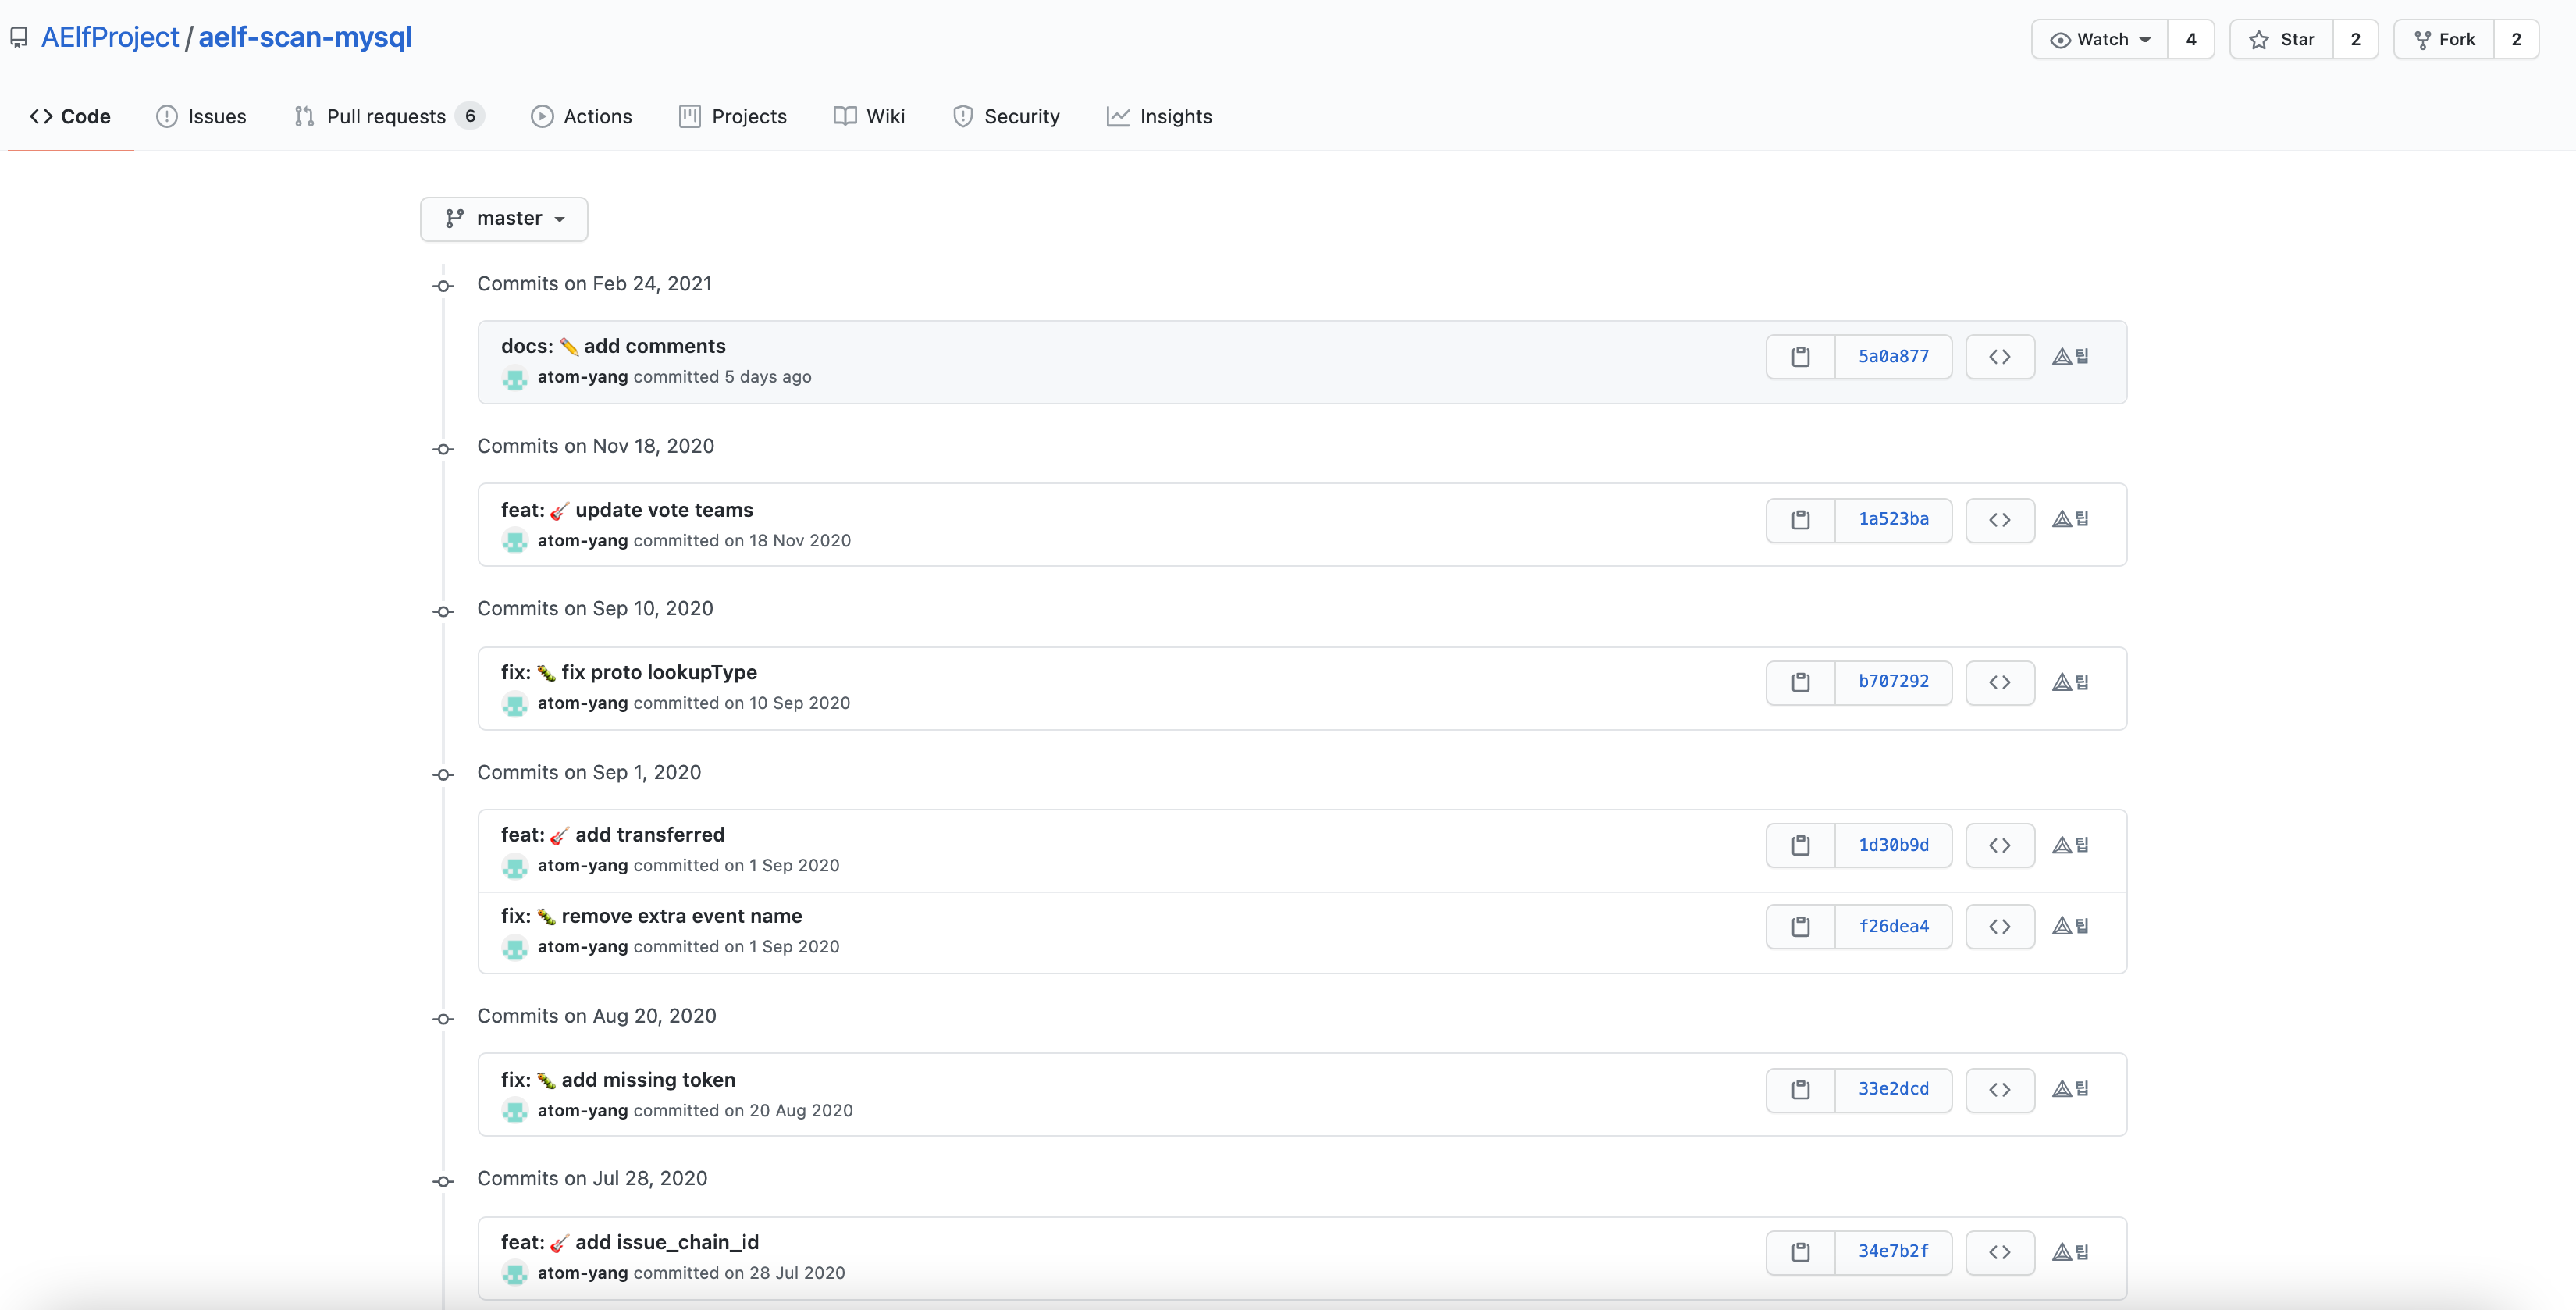Click atom-yang author on add comments commit
The height and width of the screenshot is (1310, 2576).
click(x=583, y=377)
